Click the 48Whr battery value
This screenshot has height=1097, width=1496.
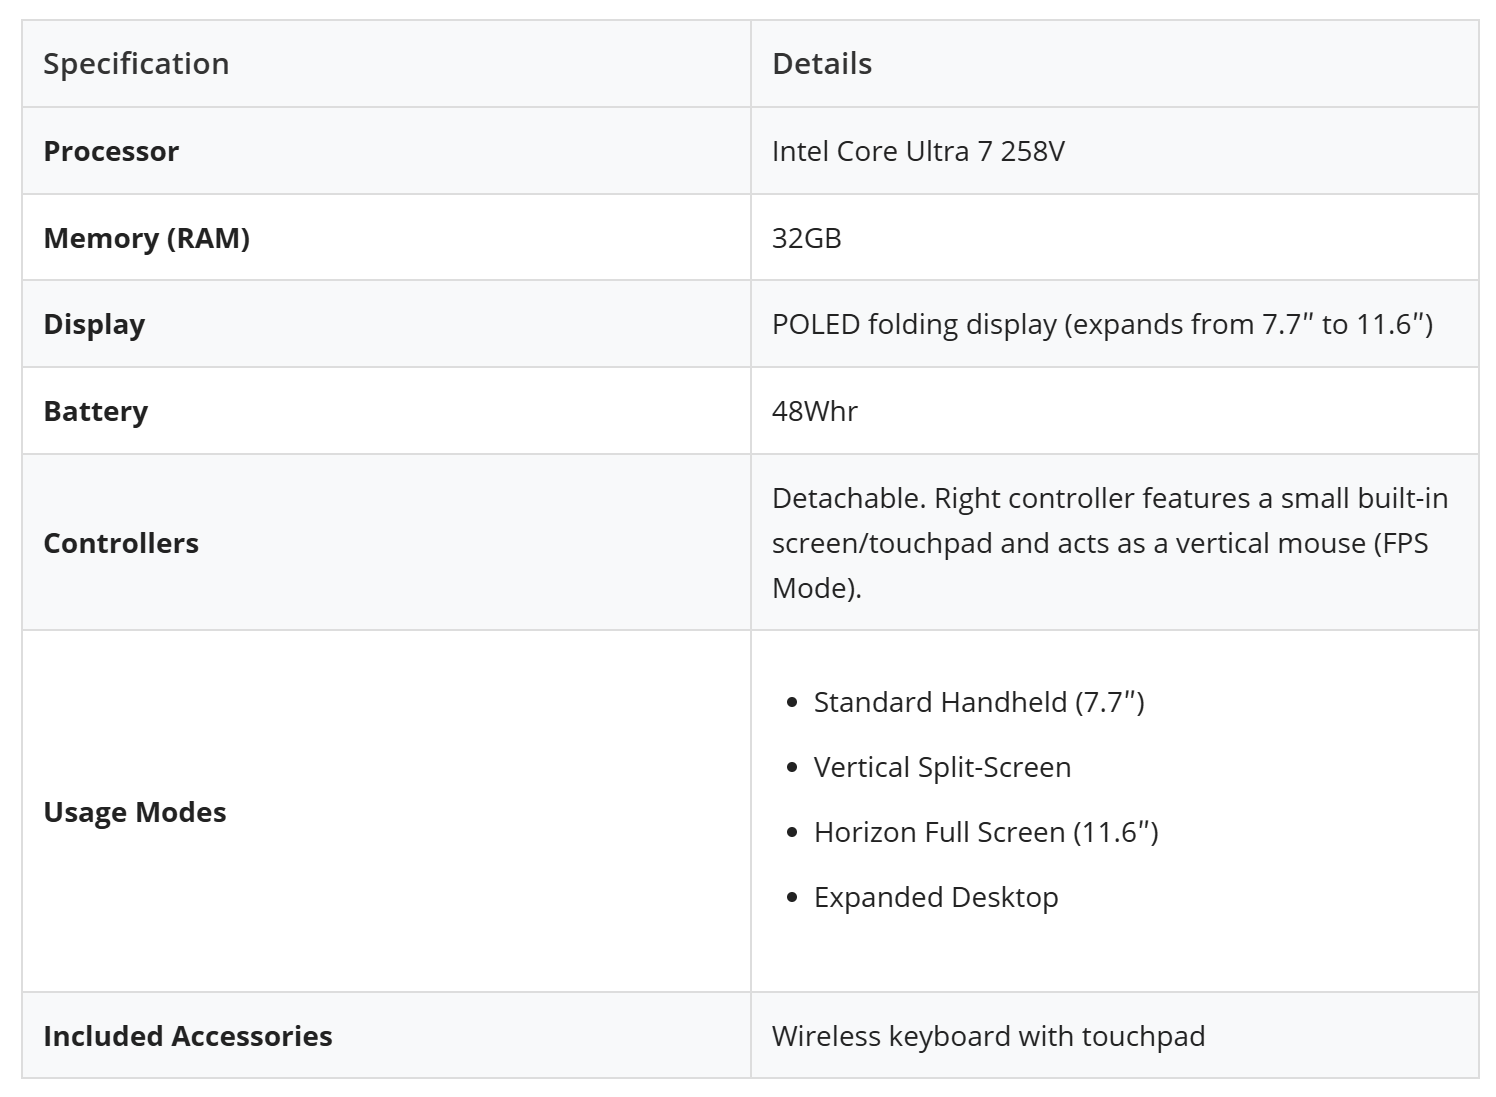coord(814,411)
